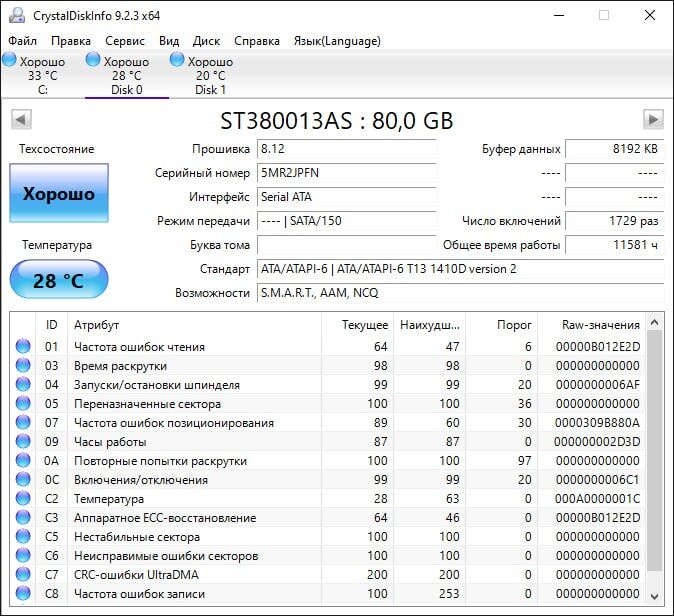Click the Серийный номер input field
The image size is (674, 616).
pos(346,173)
